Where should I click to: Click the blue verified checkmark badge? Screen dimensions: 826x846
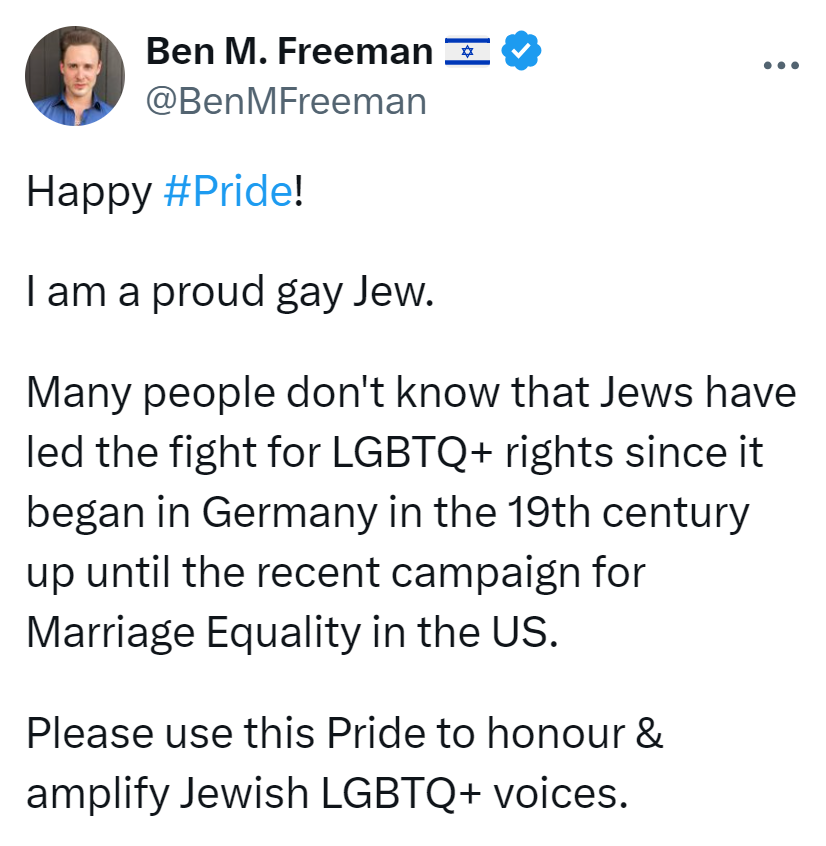point(520,51)
